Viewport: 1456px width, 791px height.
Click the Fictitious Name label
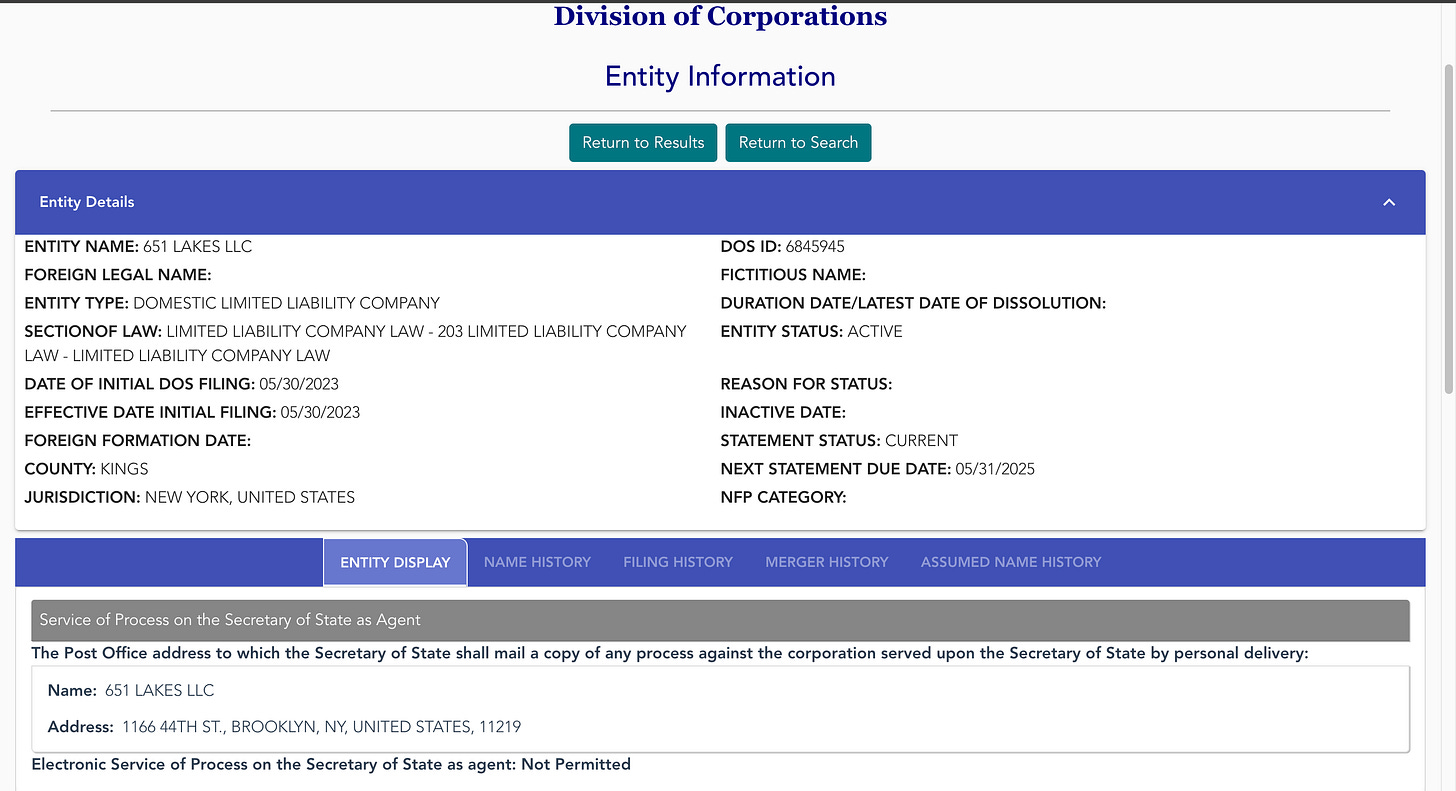793,275
